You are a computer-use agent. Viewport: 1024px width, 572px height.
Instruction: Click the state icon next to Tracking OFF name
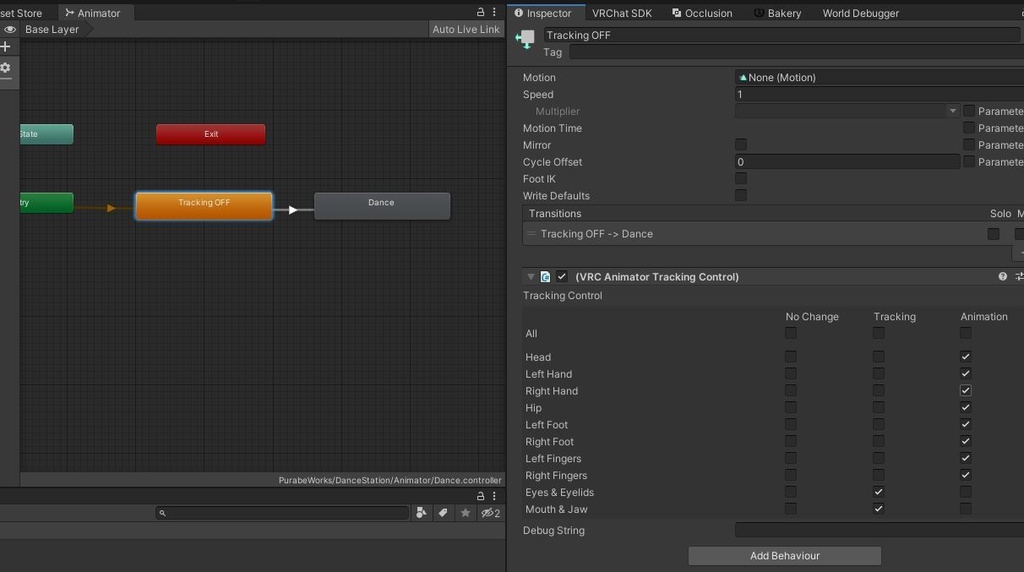coord(525,39)
